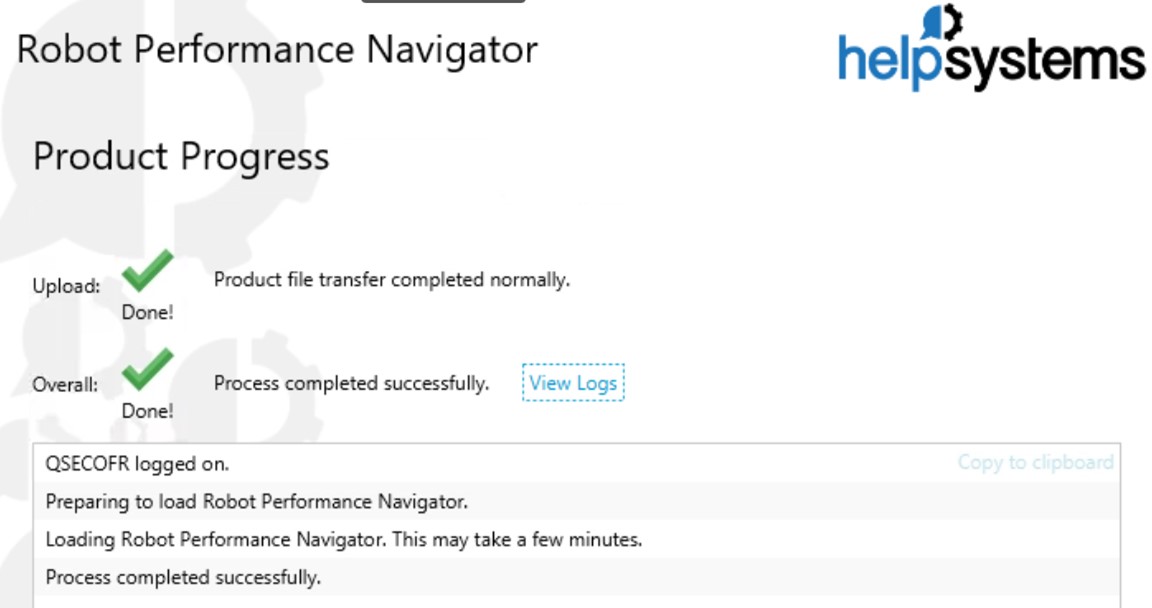Click 'Done!' text under the Upload checkmark
This screenshot has height=608, width=1152.
point(147,312)
